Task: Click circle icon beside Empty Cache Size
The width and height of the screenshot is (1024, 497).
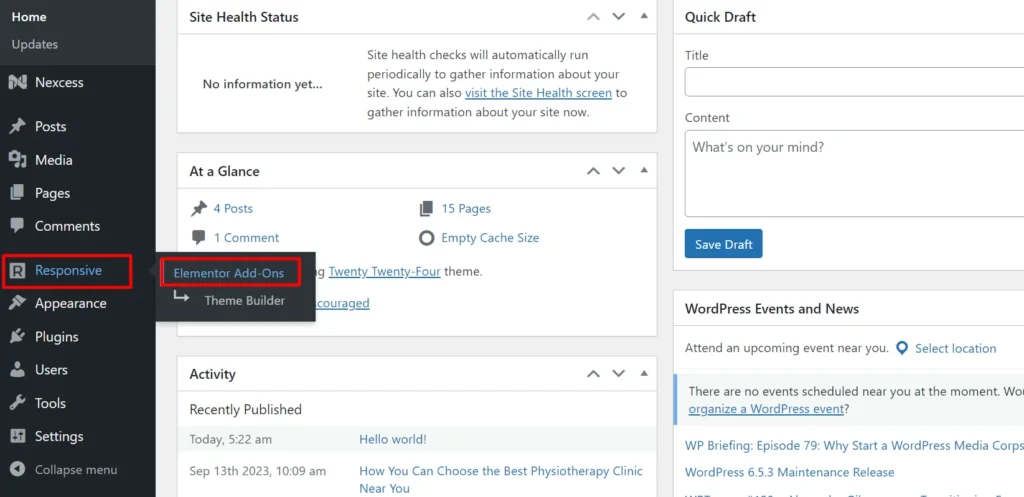Action: 426,238
